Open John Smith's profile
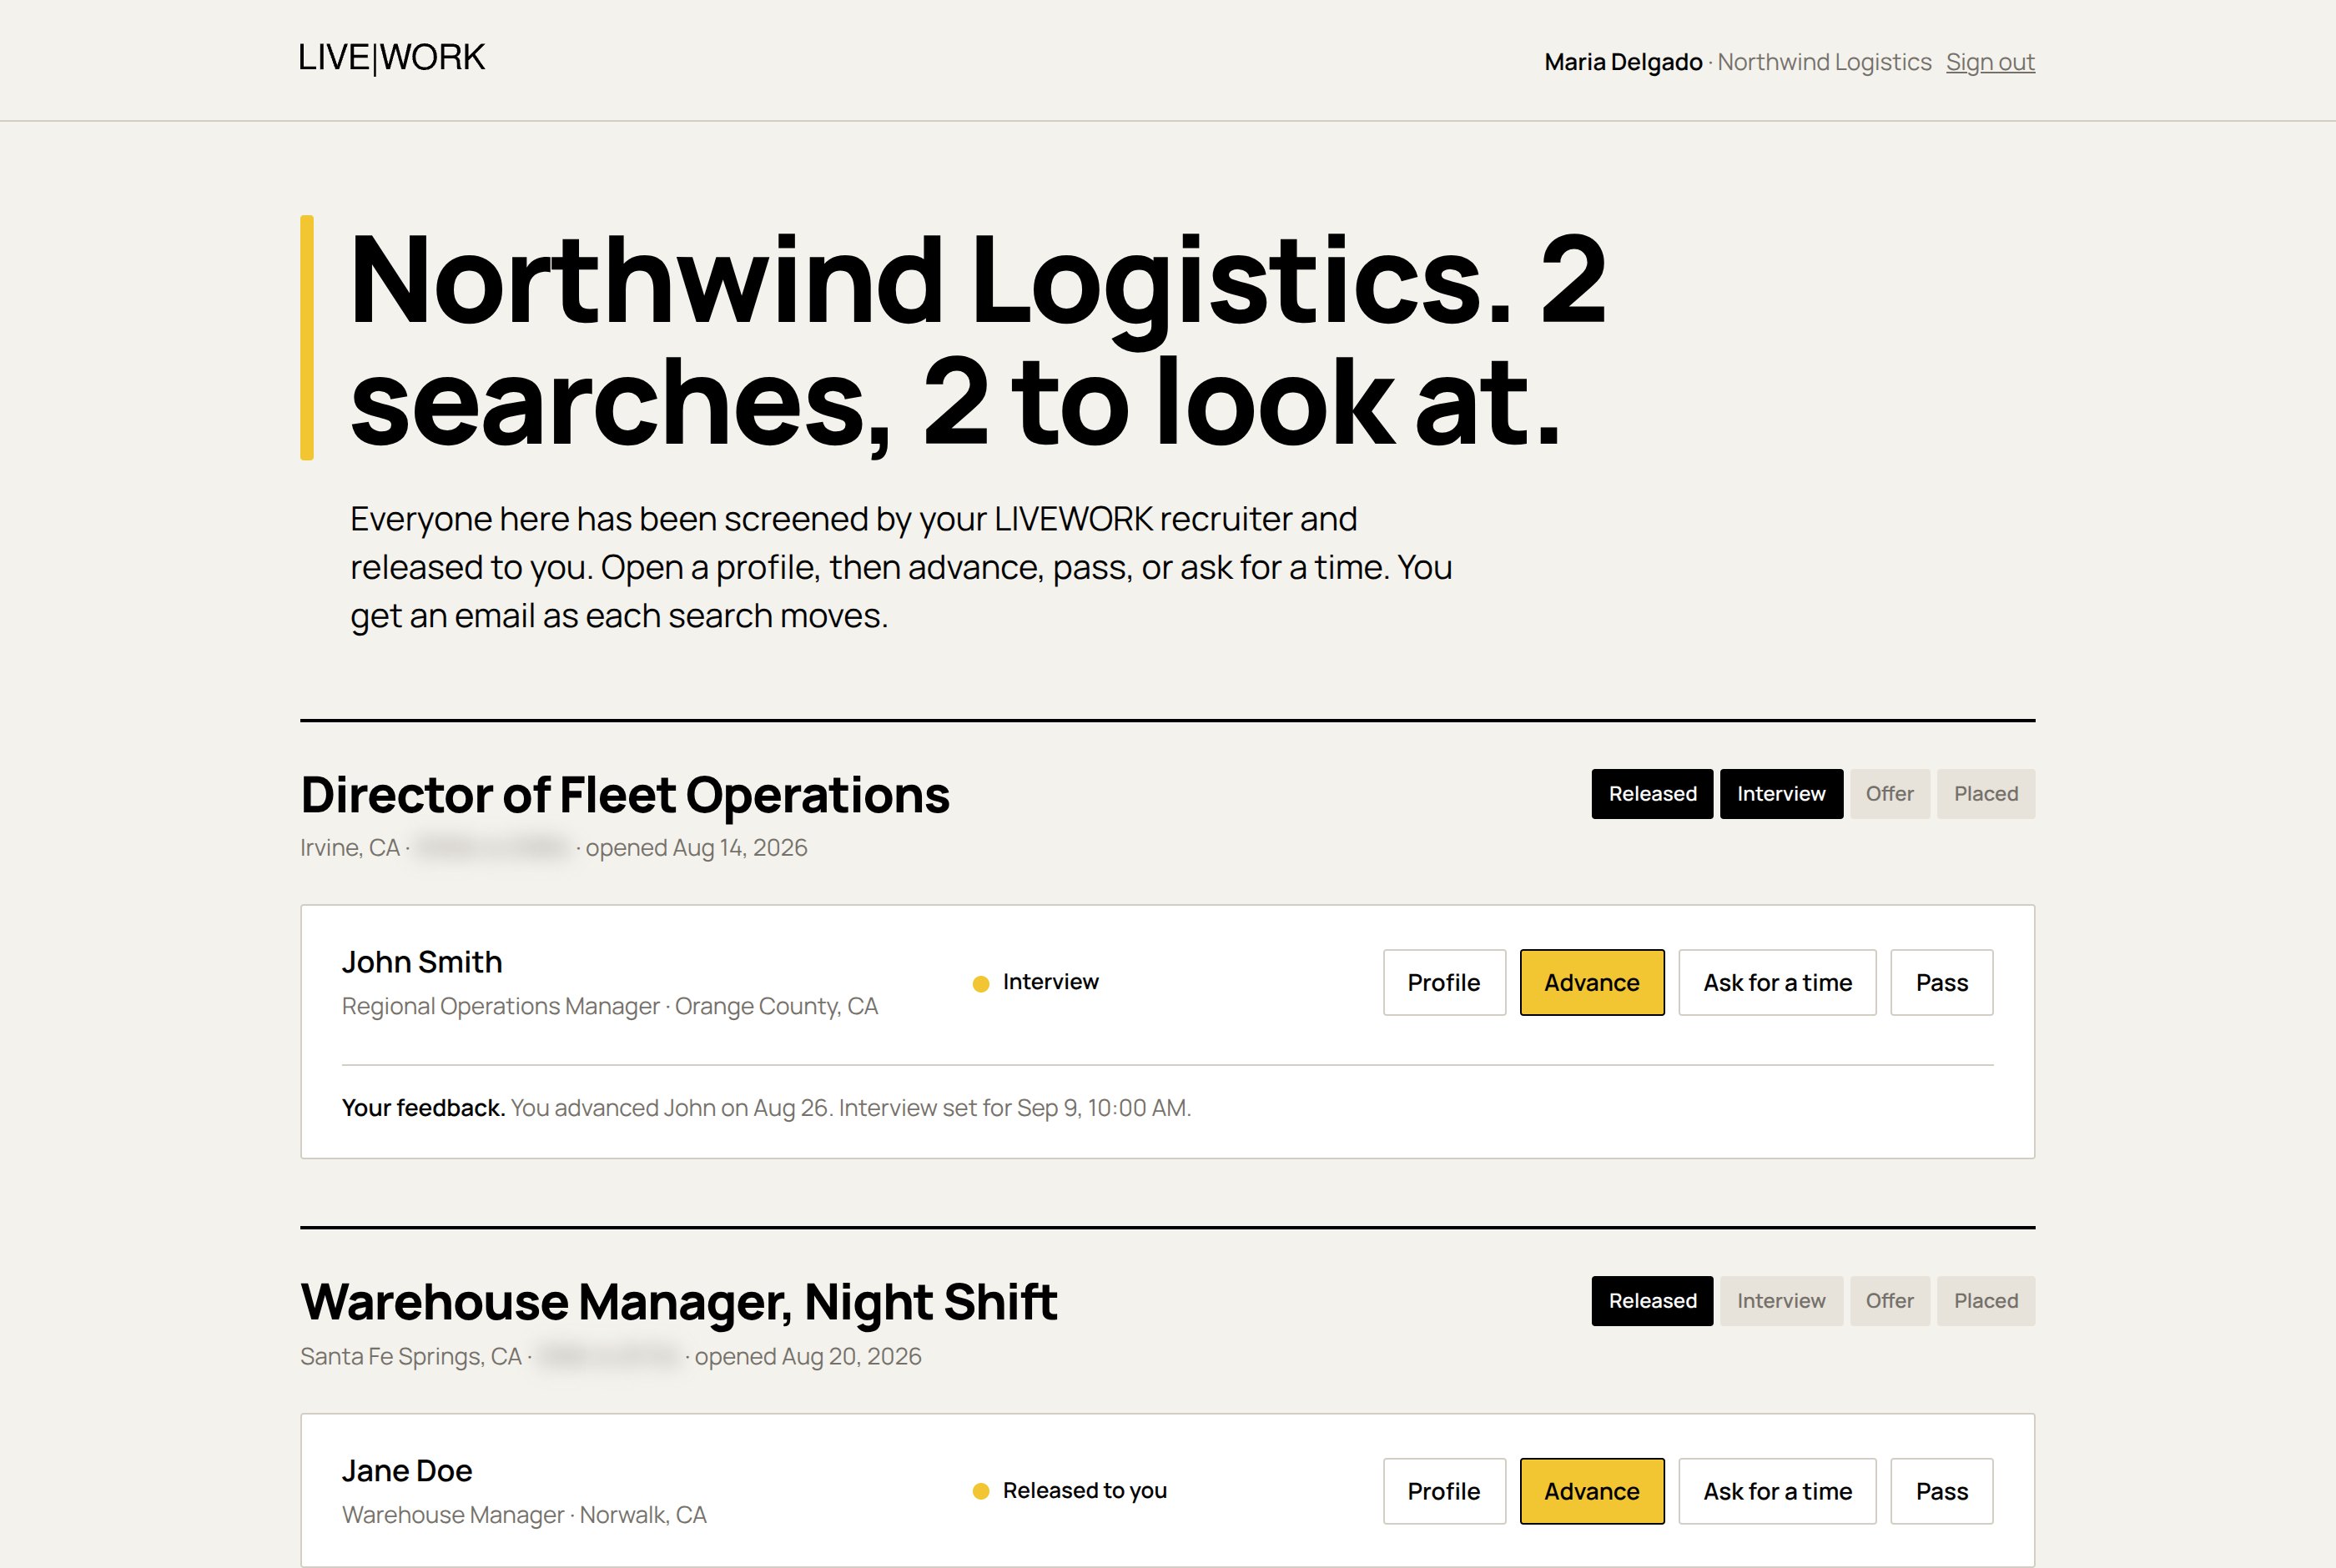This screenshot has width=2336, height=1568. point(1444,982)
